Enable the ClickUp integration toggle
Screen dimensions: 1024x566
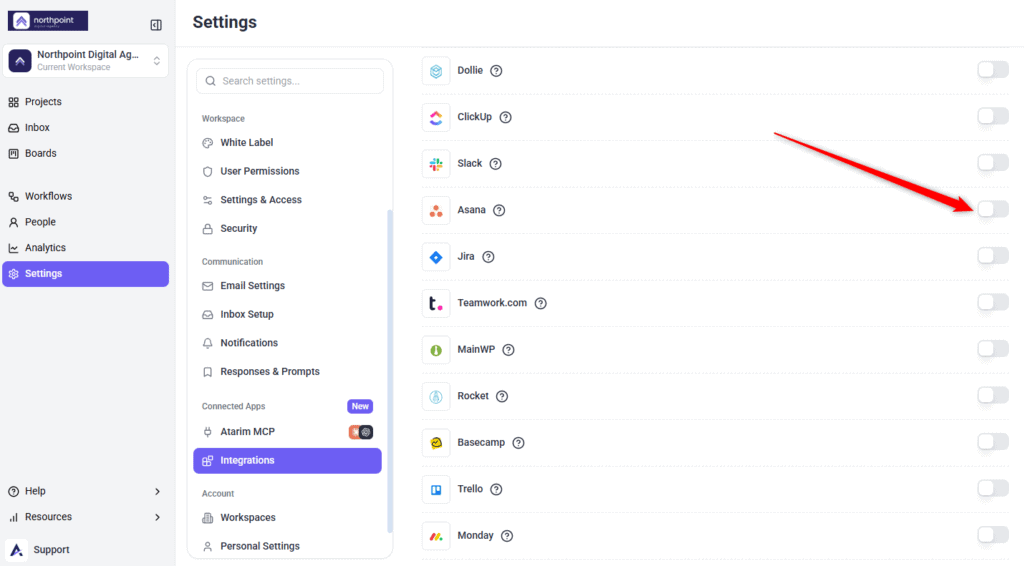coord(993,116)
